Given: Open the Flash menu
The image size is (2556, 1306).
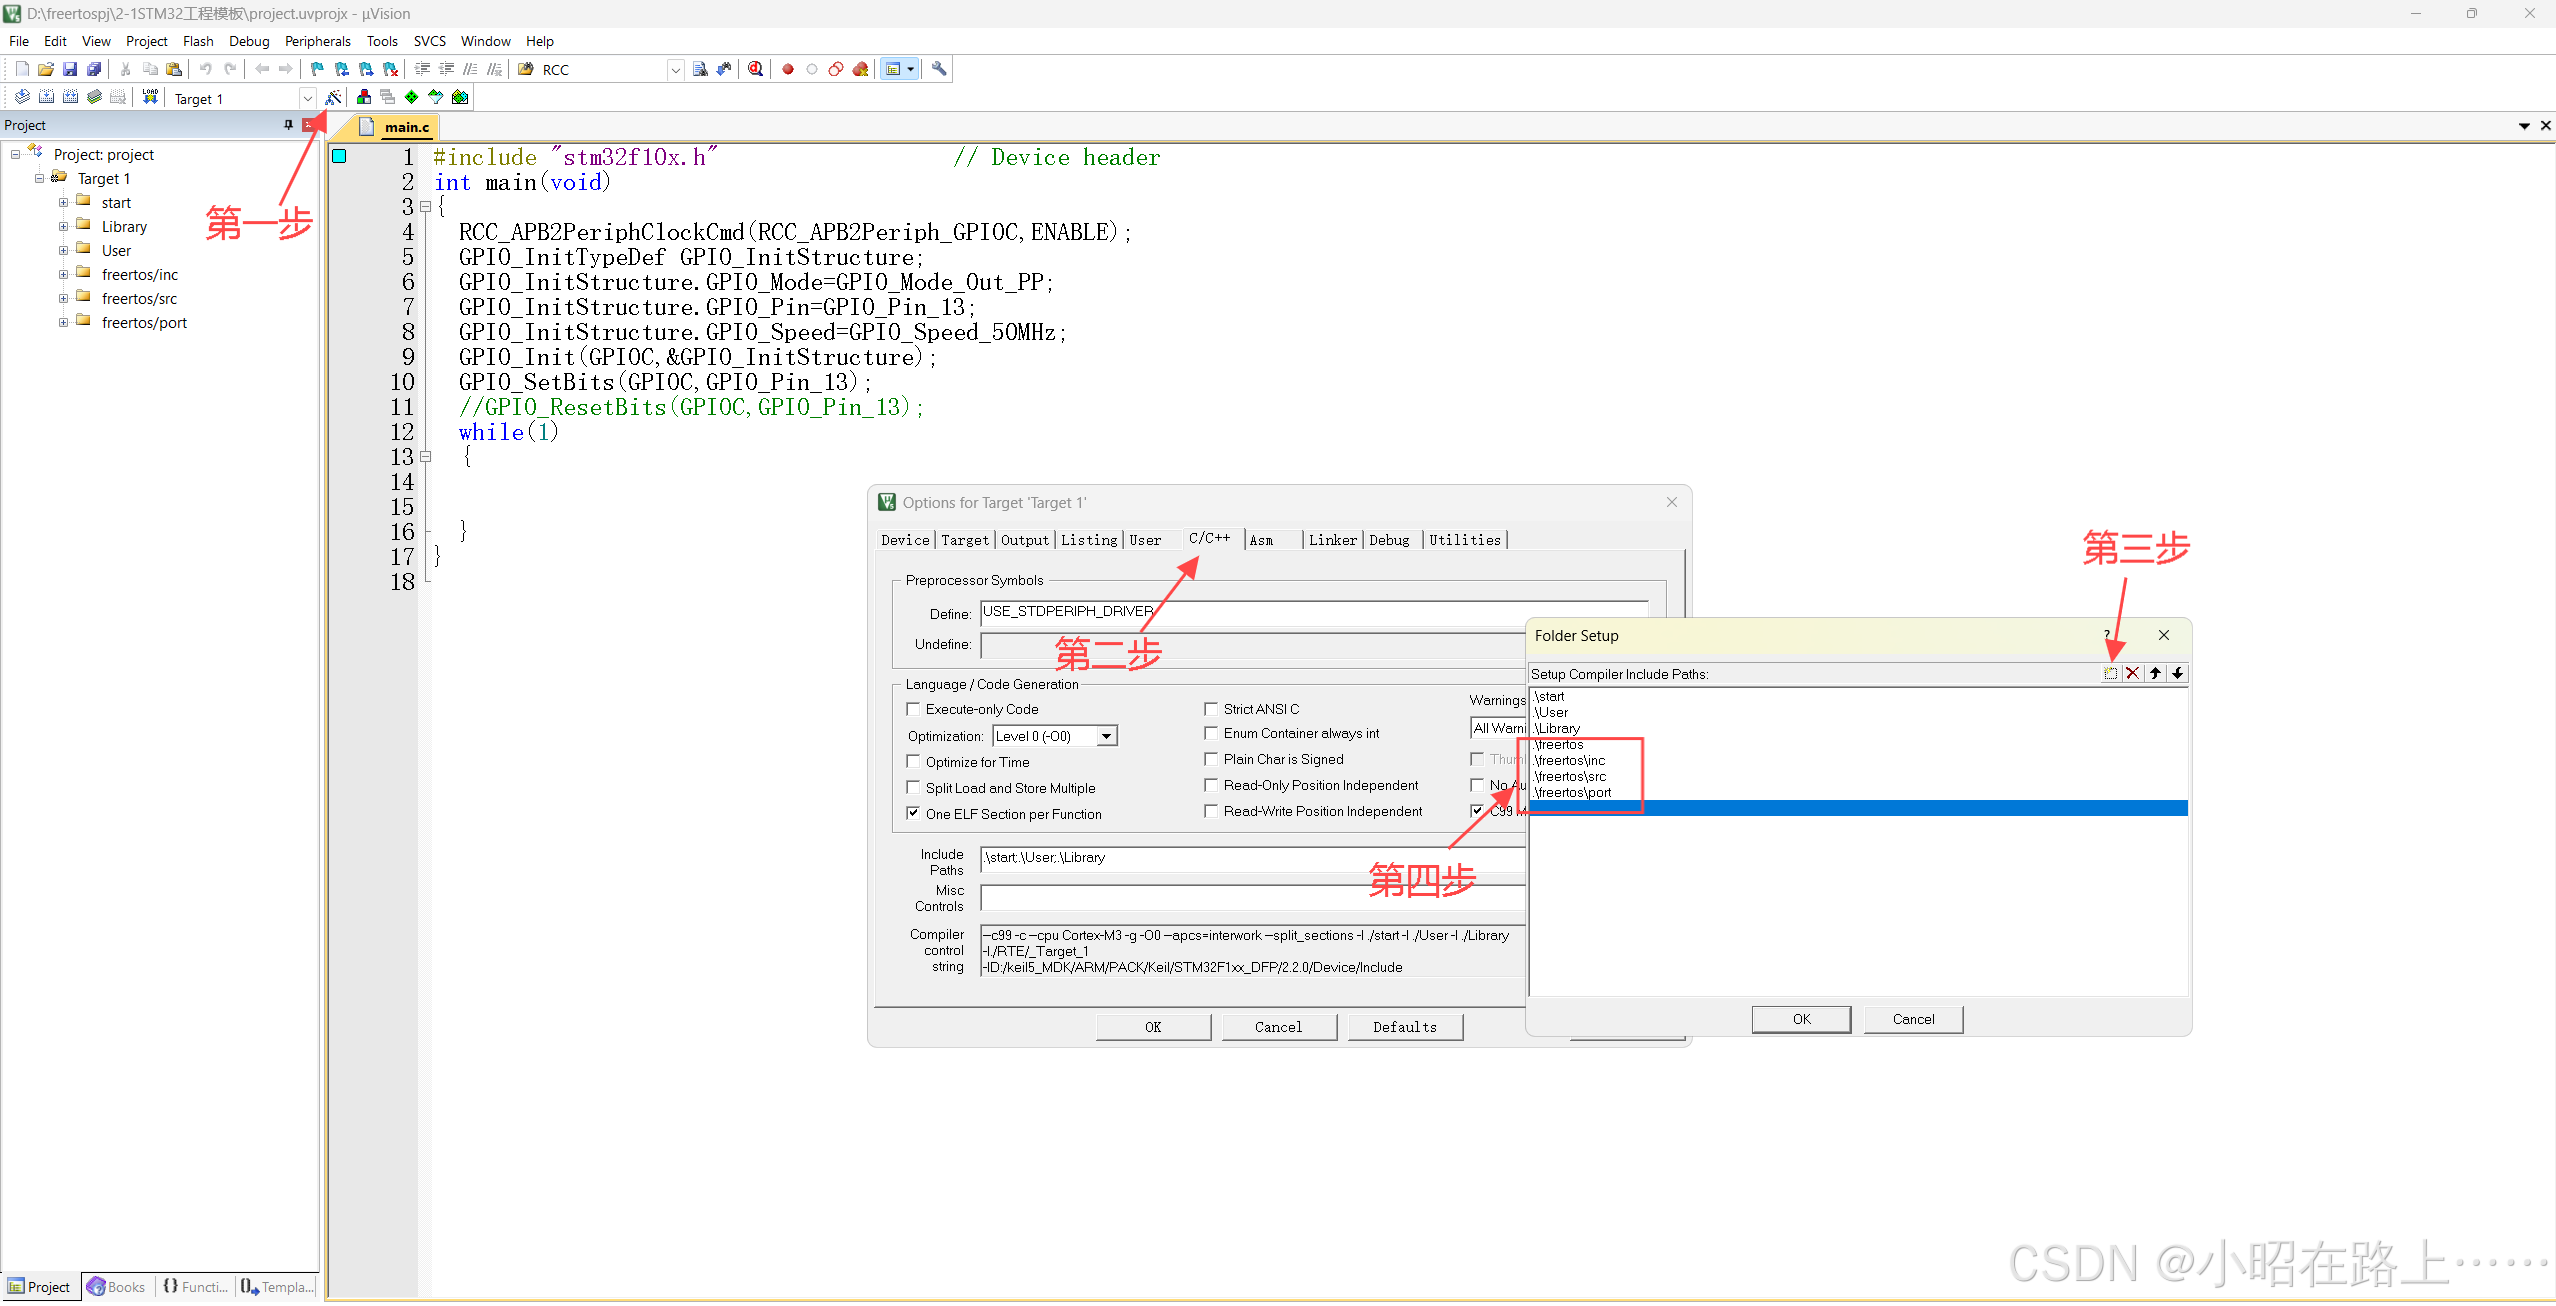Looking at the screenshot, I should point(198,41).
